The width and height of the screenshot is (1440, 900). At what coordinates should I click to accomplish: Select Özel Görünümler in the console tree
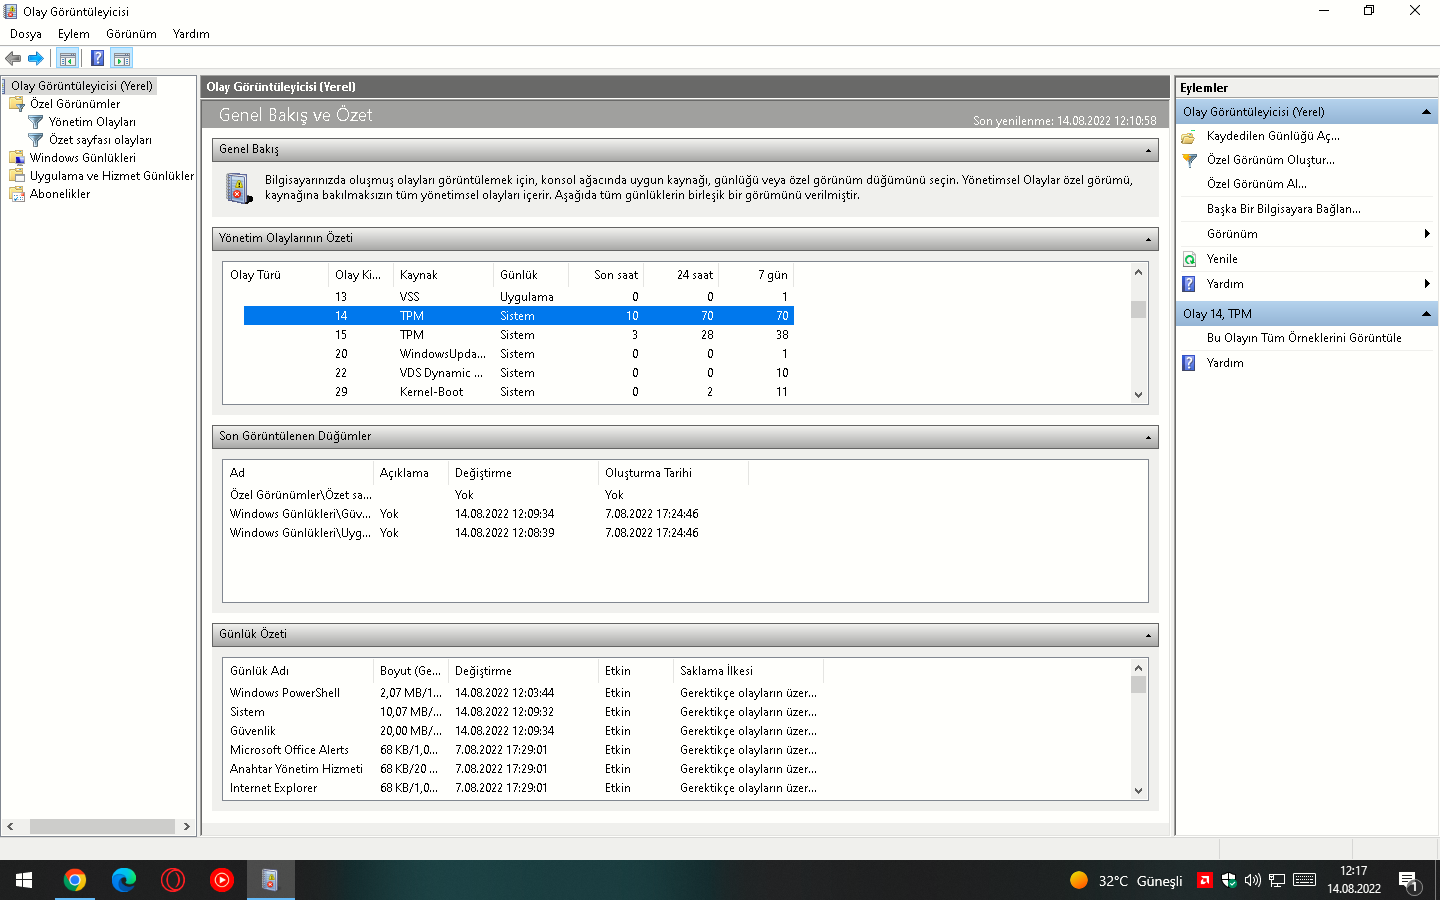(75, 104)
